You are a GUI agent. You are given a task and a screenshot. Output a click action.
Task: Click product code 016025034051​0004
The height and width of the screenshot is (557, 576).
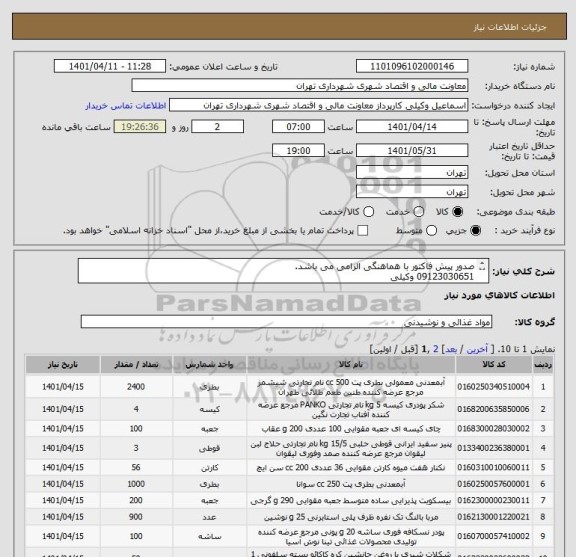(x=493, y=387)
